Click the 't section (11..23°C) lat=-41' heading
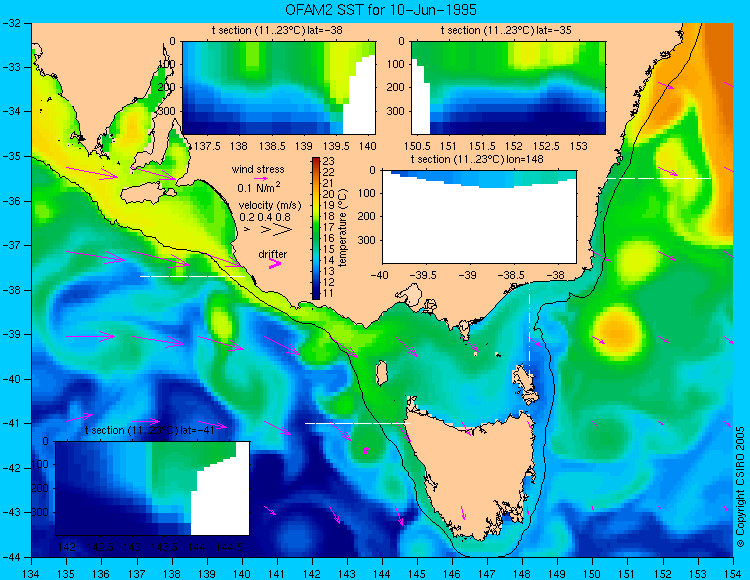 150,430
